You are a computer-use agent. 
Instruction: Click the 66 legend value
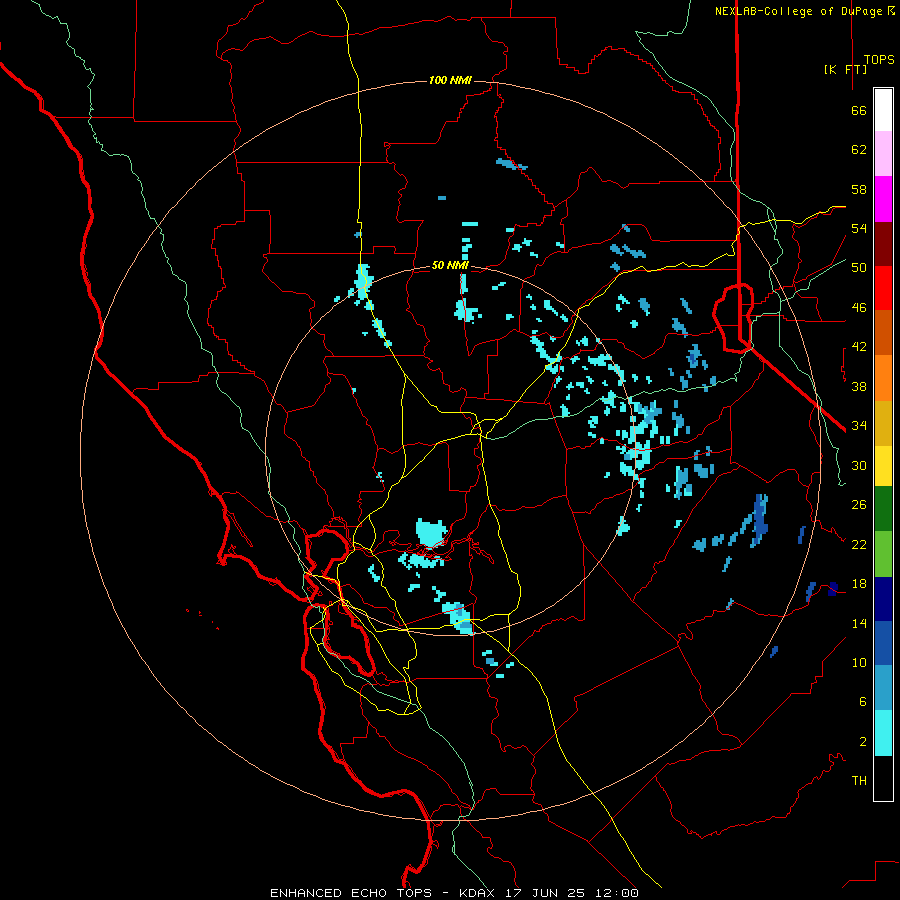(x=859, y=110)
